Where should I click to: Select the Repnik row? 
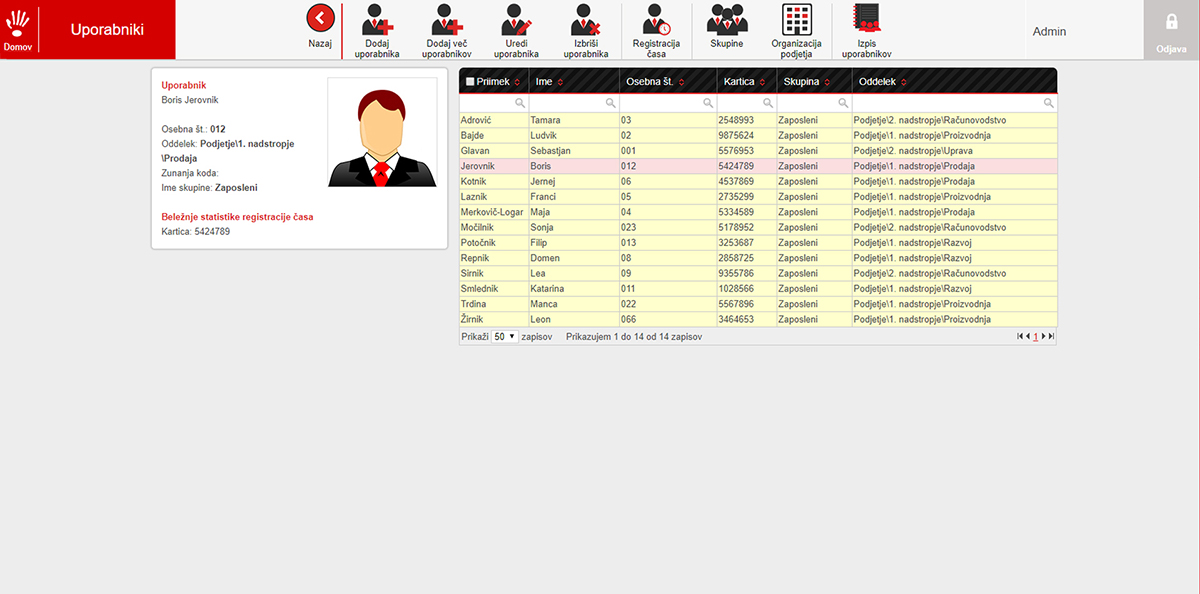coord(757,258)
